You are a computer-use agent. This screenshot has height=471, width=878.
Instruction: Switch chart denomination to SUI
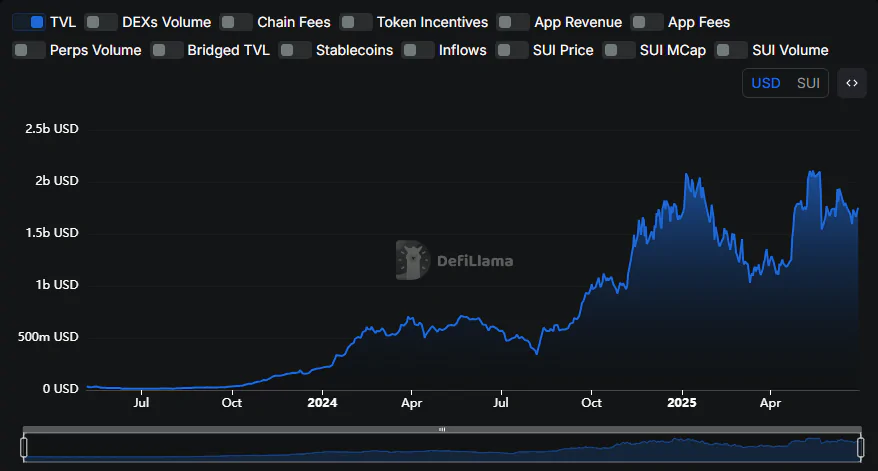coord(808,83)
